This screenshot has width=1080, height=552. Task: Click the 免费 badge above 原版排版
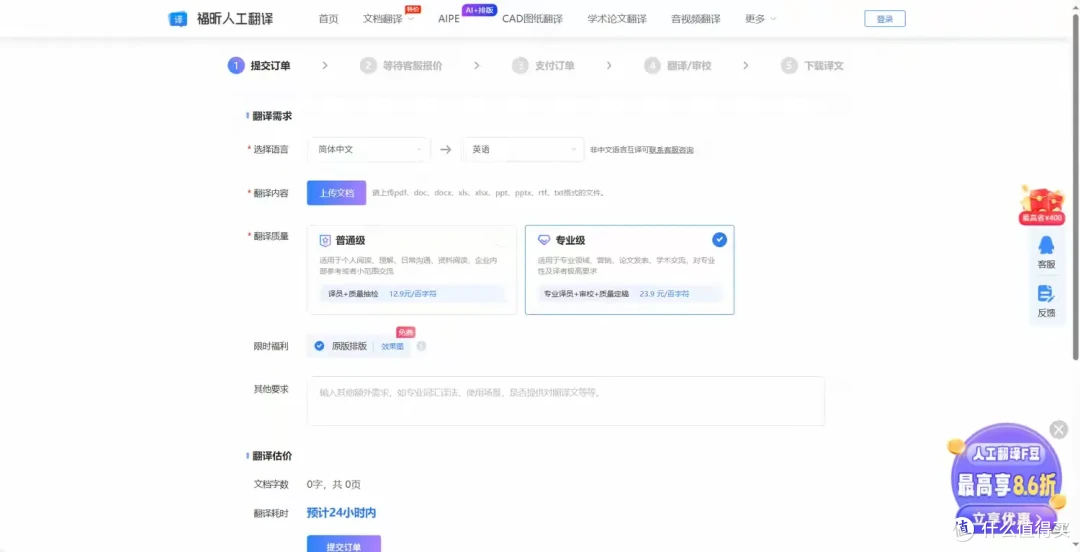pyautogui.click(x=406, y=332)
